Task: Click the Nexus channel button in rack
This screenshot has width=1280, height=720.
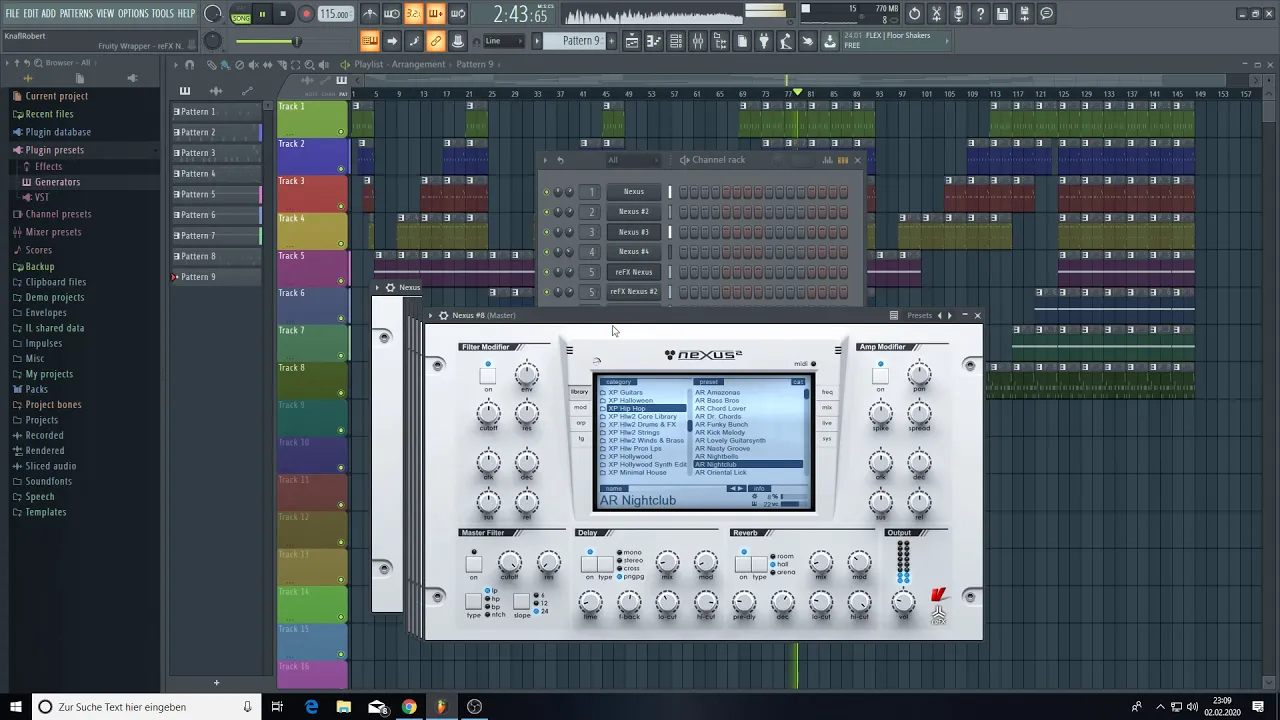Action: (634, 192)
